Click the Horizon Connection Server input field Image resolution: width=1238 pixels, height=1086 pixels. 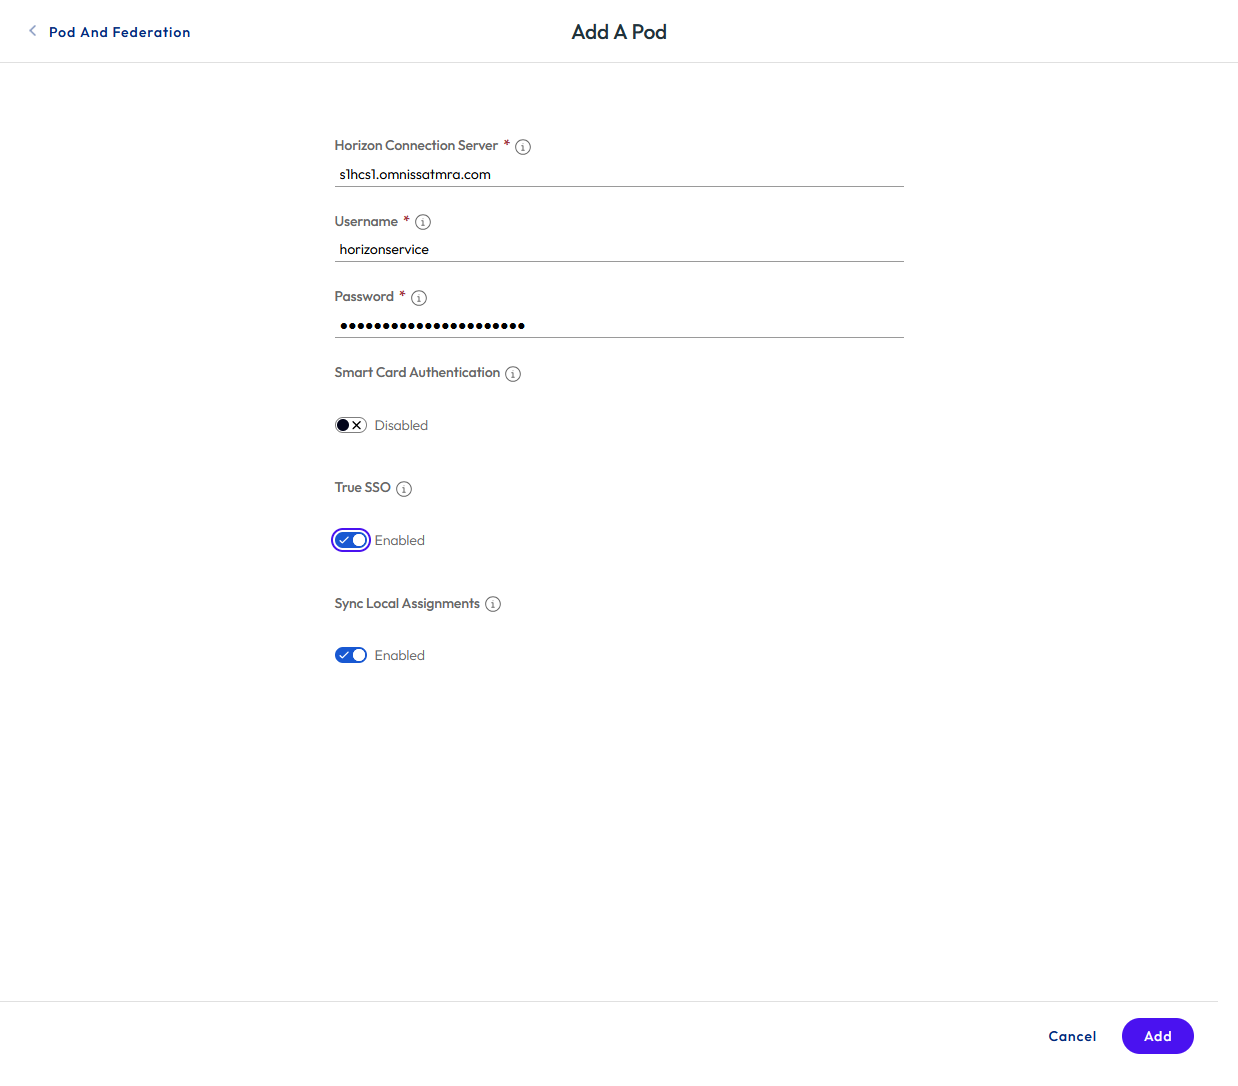619,174
